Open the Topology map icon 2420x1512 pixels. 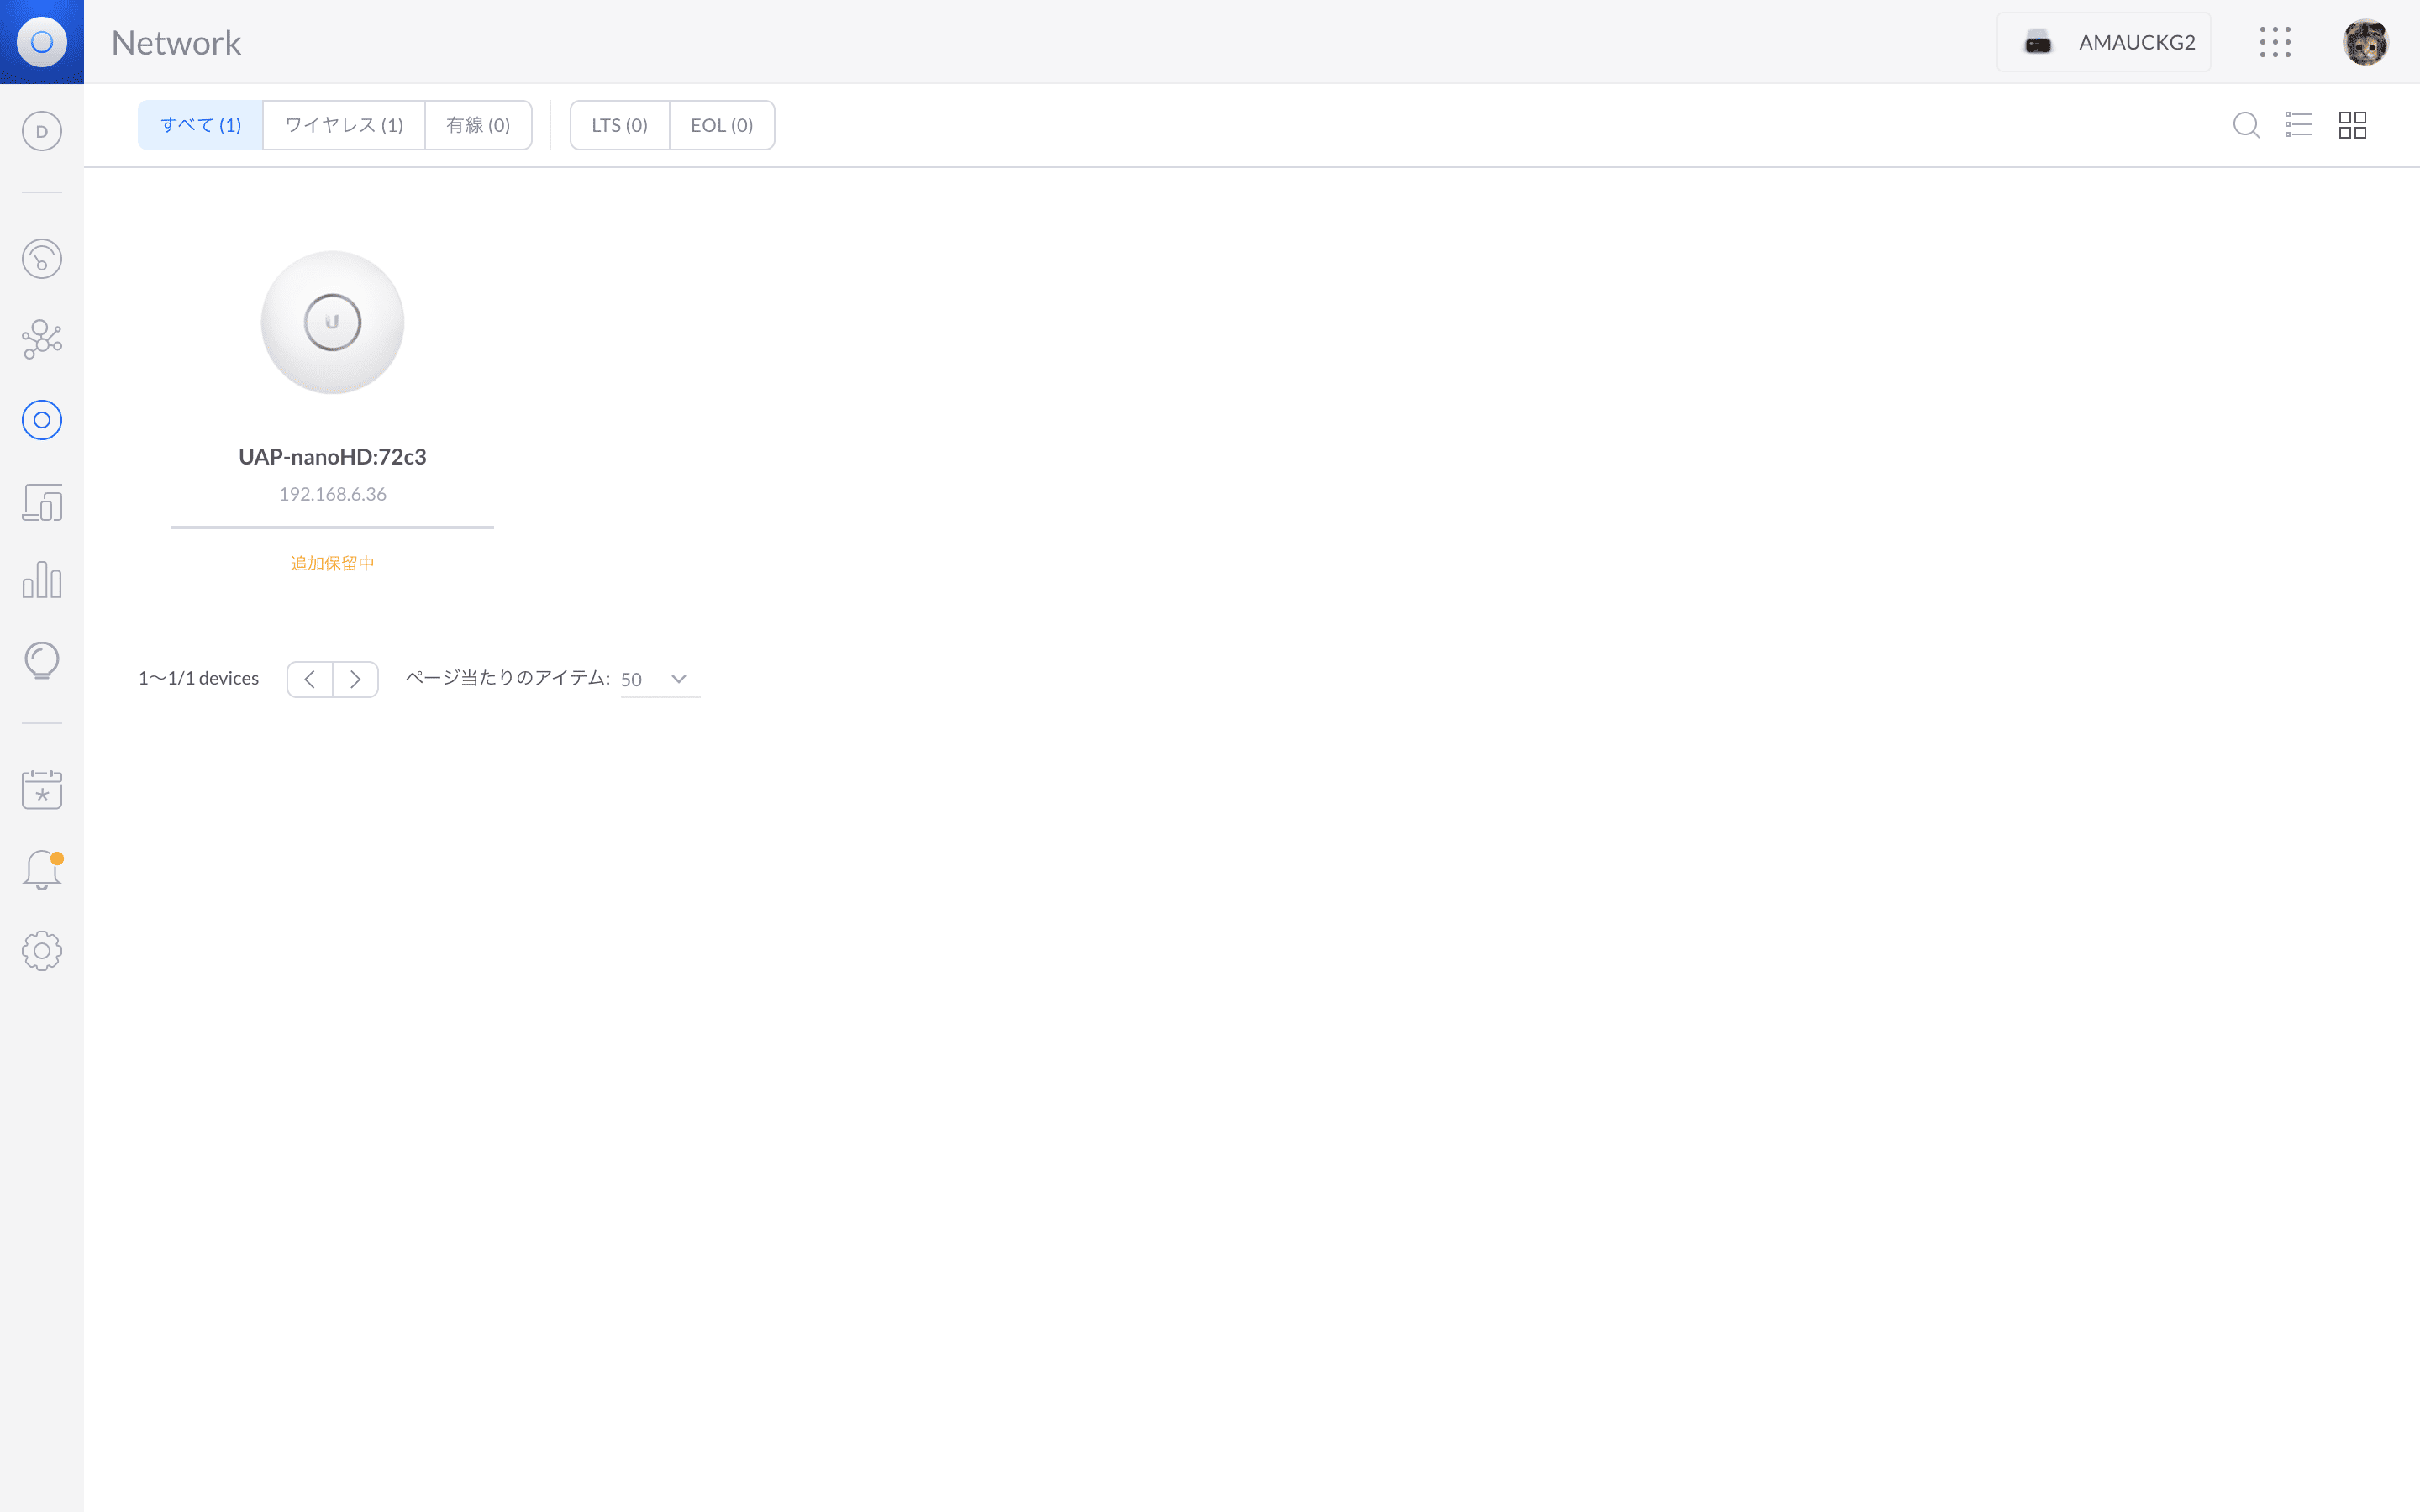pos(42,339)
